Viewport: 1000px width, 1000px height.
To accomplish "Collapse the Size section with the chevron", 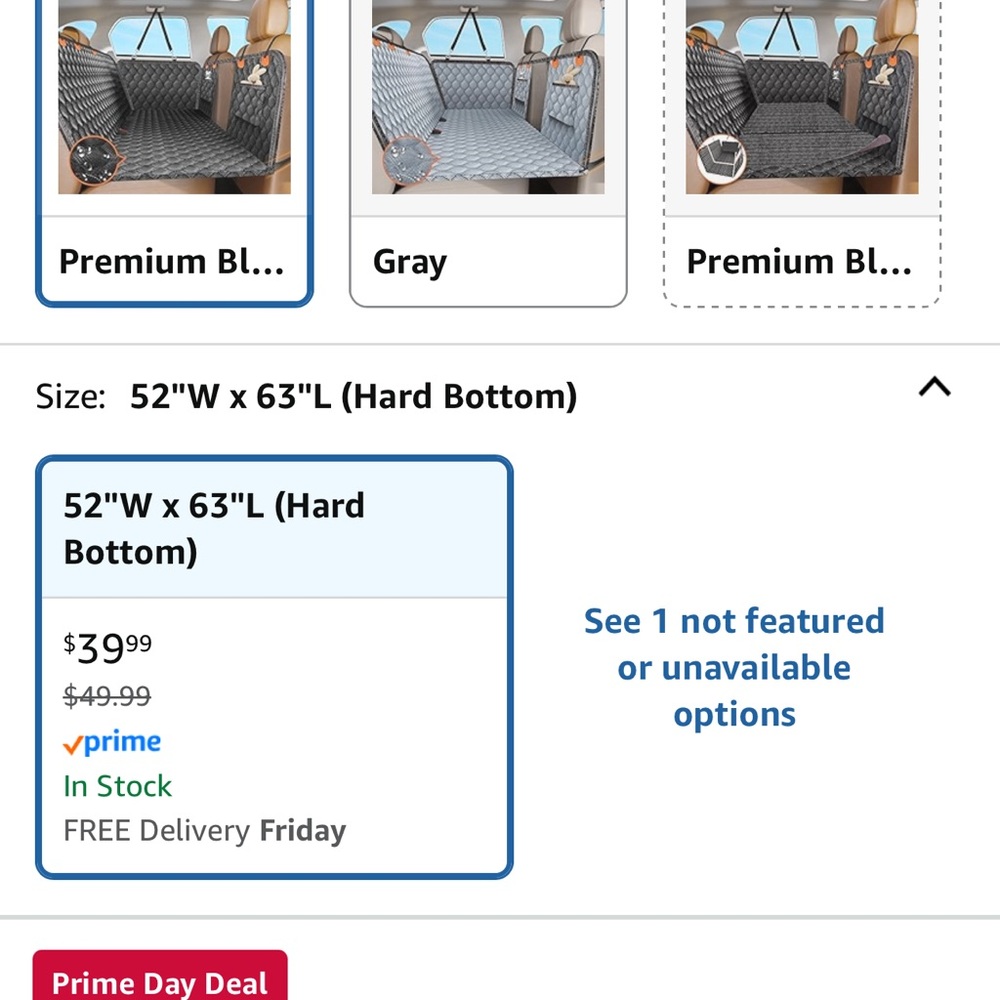I will coord(934,387).
